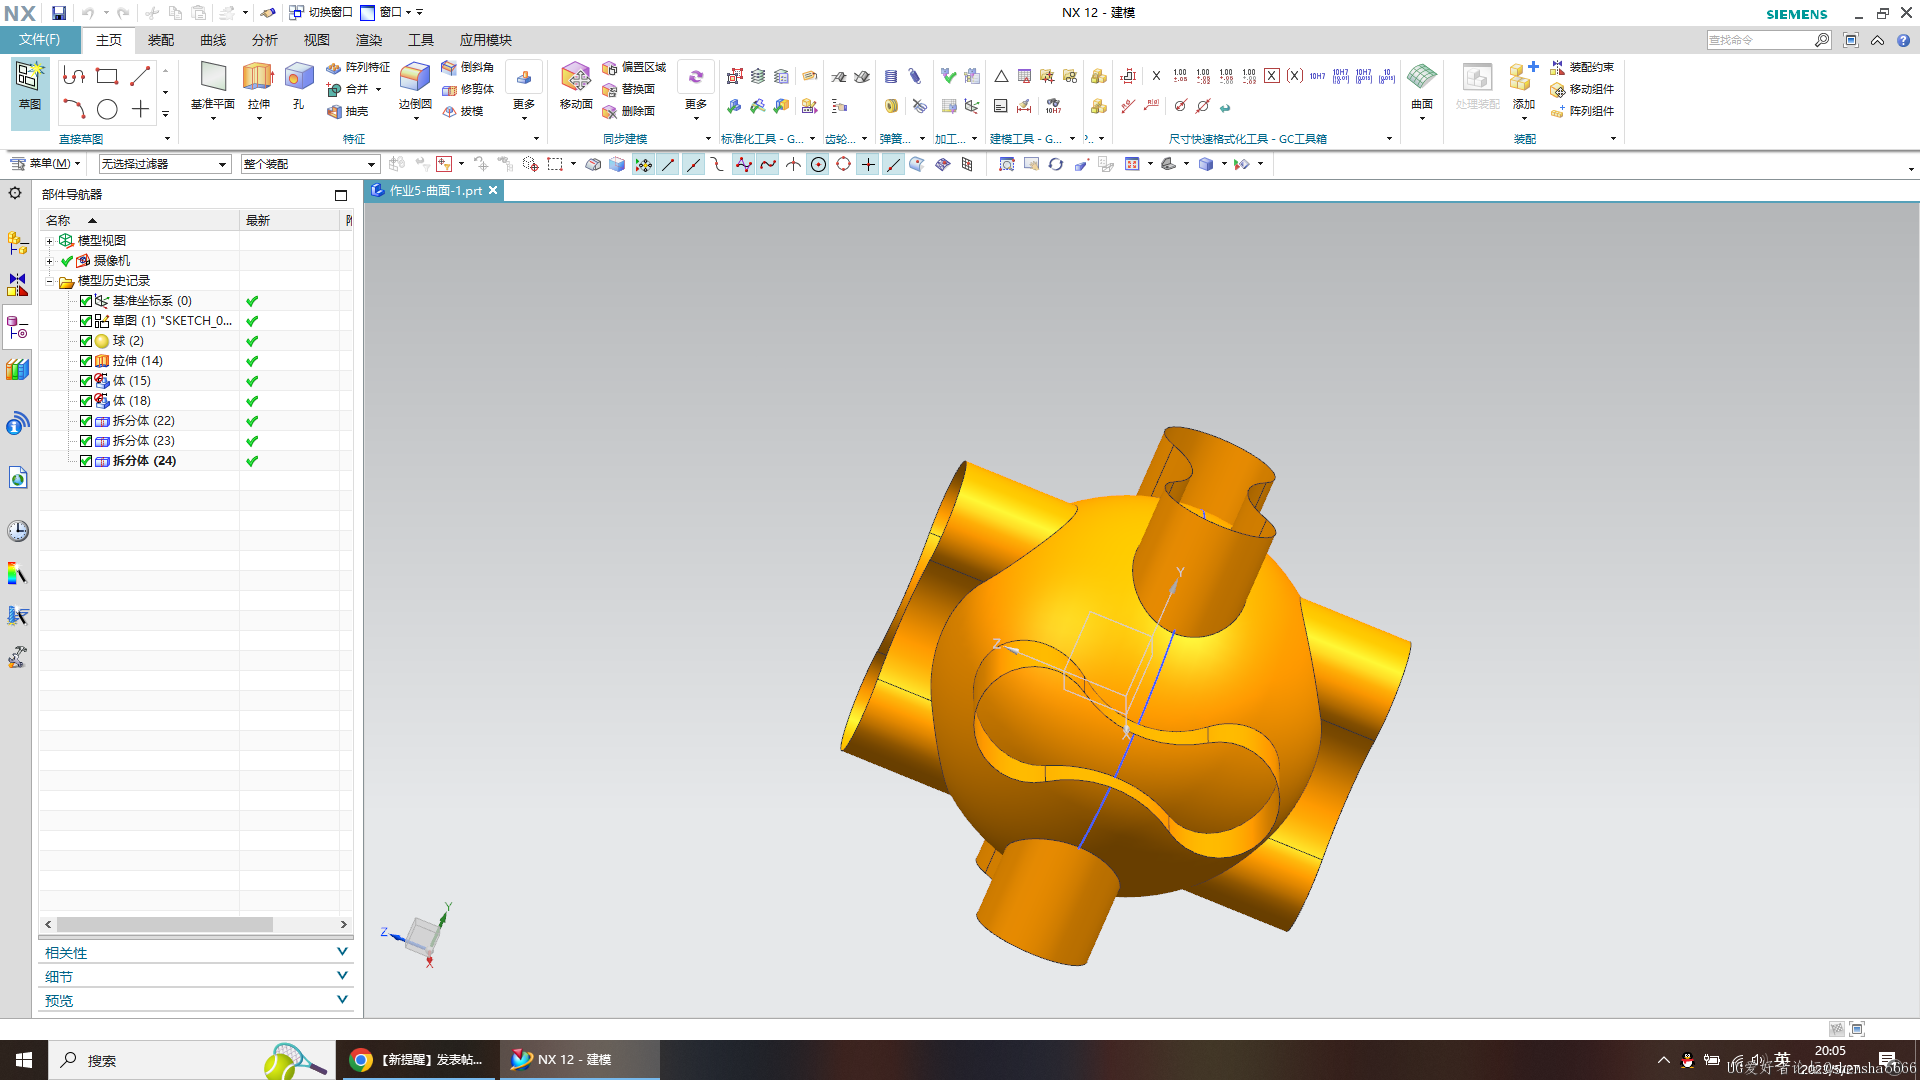
Task: Uncheck the 拉伸 (14) checkbox
Action: 86,361
